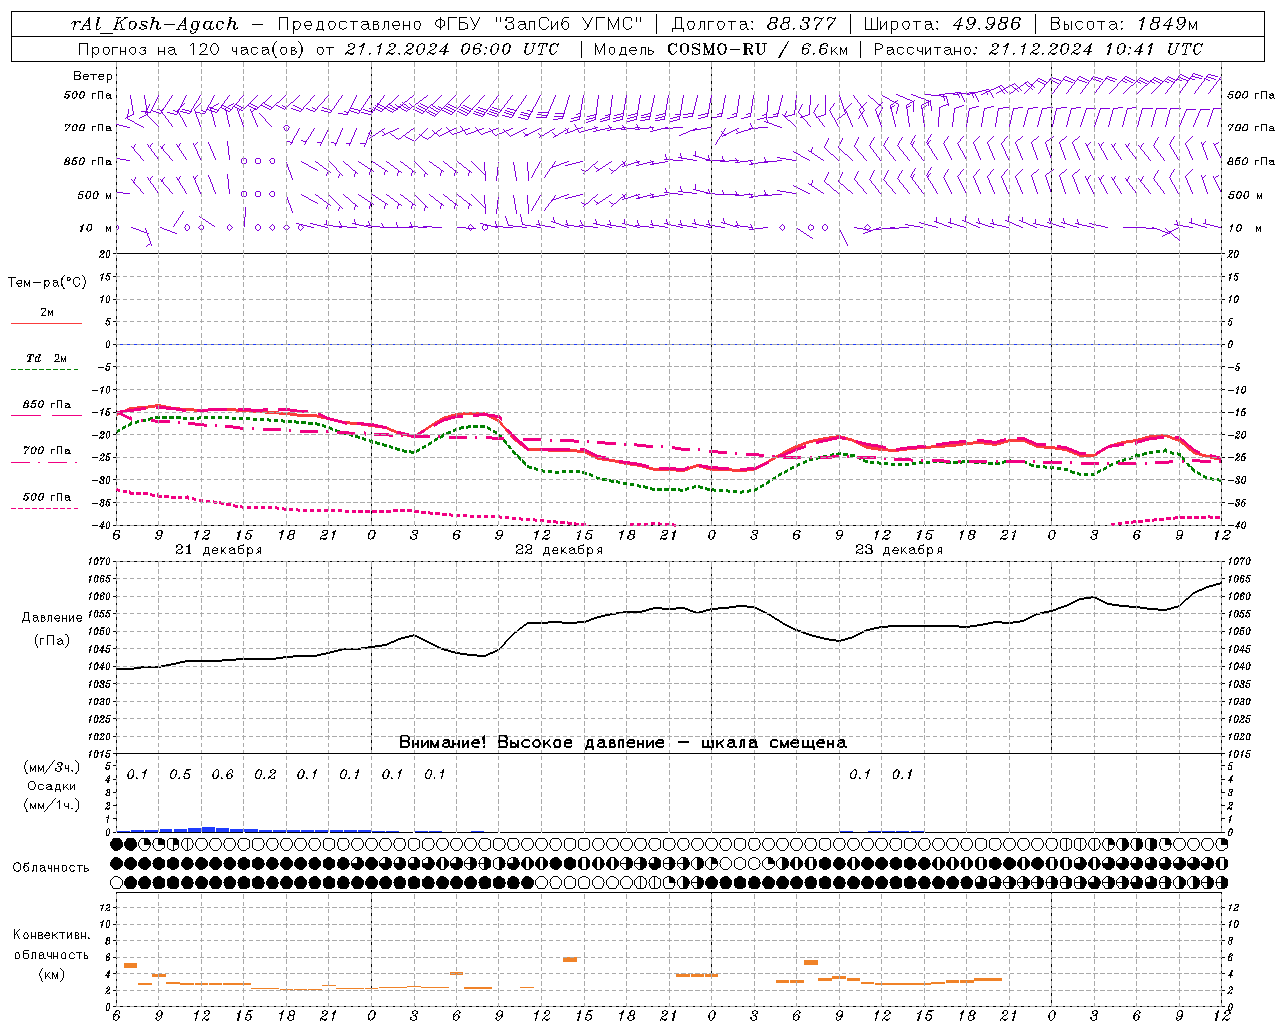Select the longitude value Долгота: 88.377
The height and width of the screenshot is (1024, 1280).
(755, 24)
